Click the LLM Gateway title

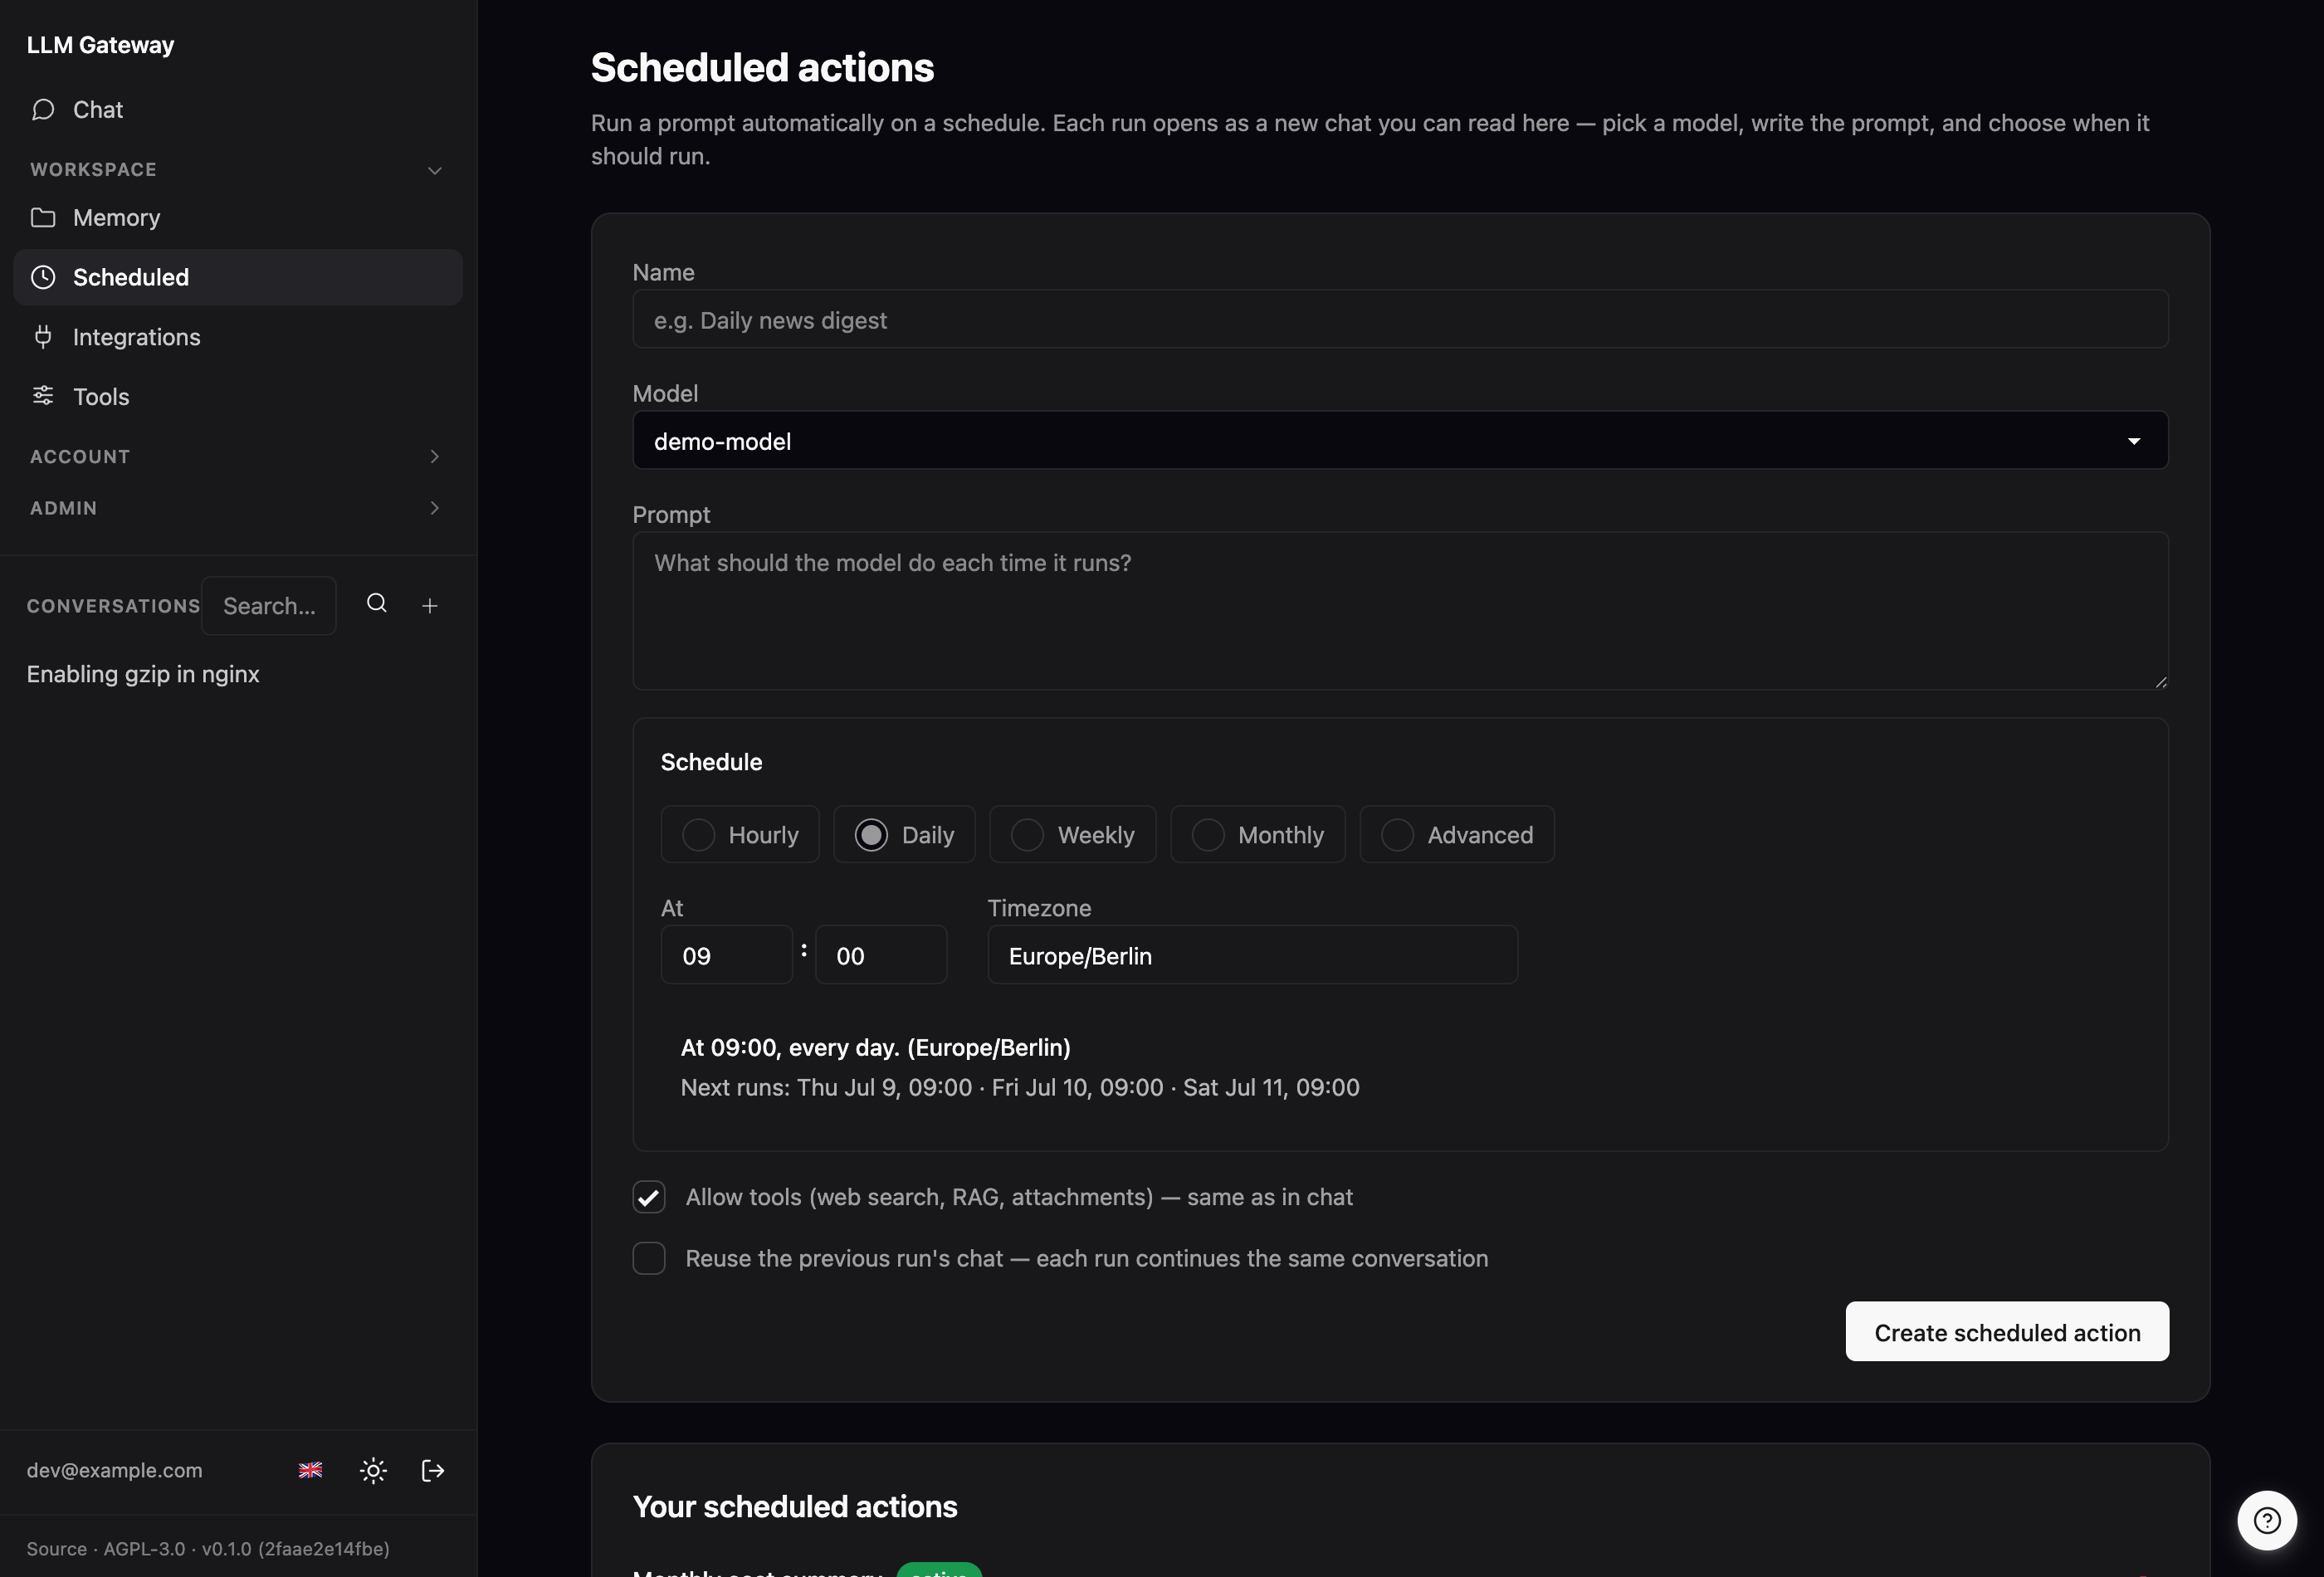(100, 45)
